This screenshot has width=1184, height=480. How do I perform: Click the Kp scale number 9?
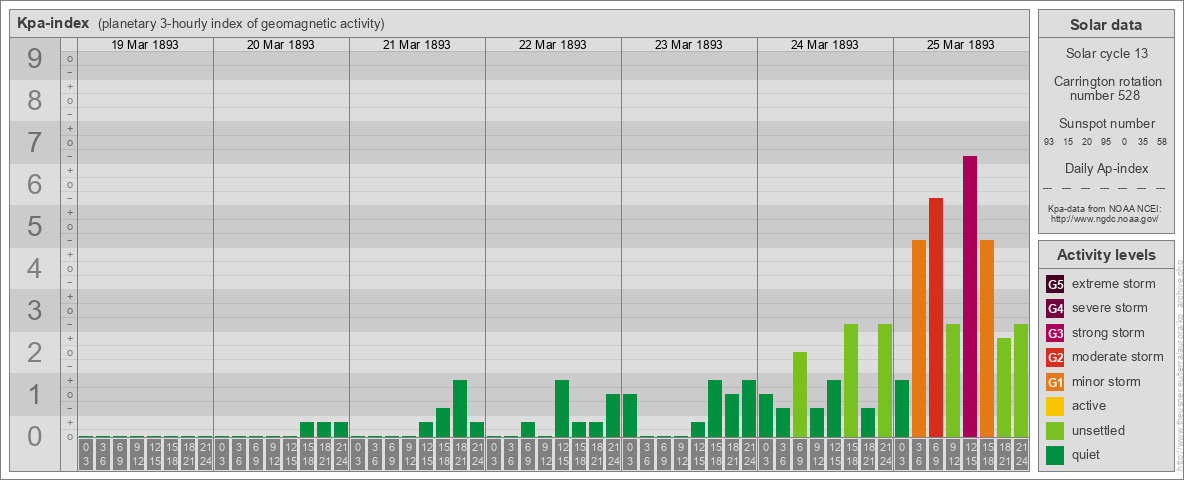pos(34,59)
